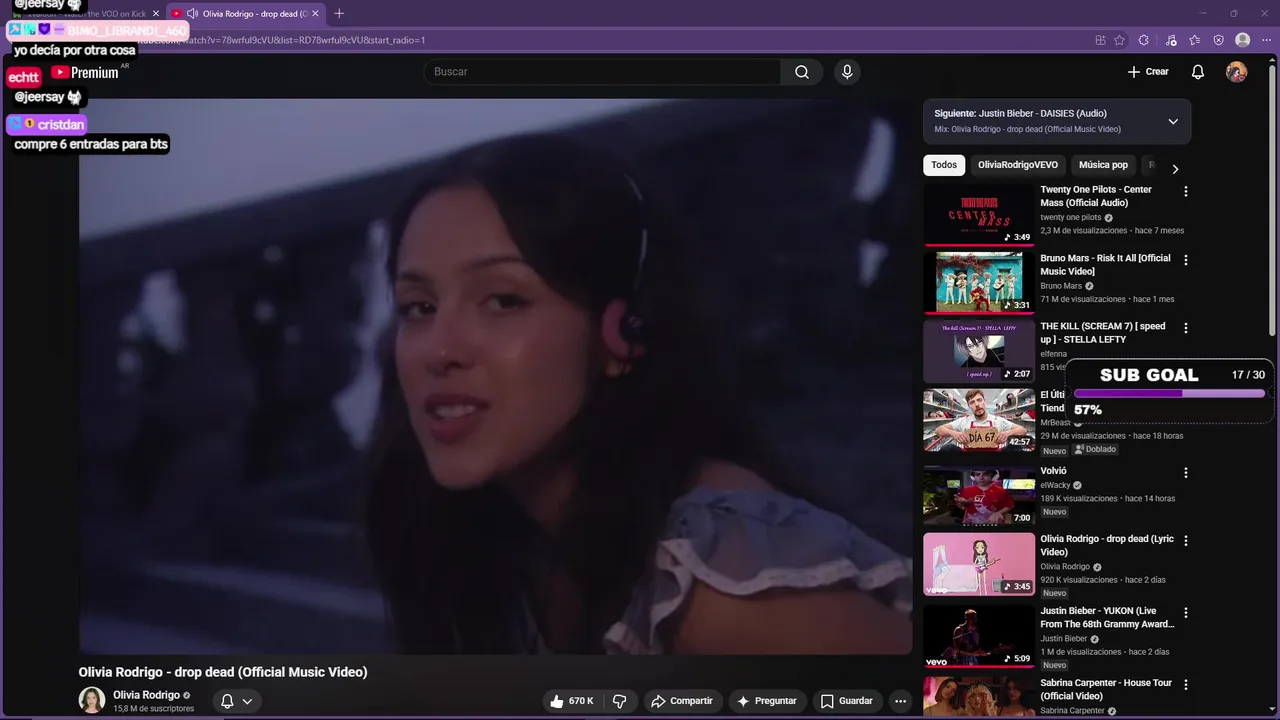Open options for Sabrina Carpenter House Tour

pyautogui.click(x=1186, y=685)
